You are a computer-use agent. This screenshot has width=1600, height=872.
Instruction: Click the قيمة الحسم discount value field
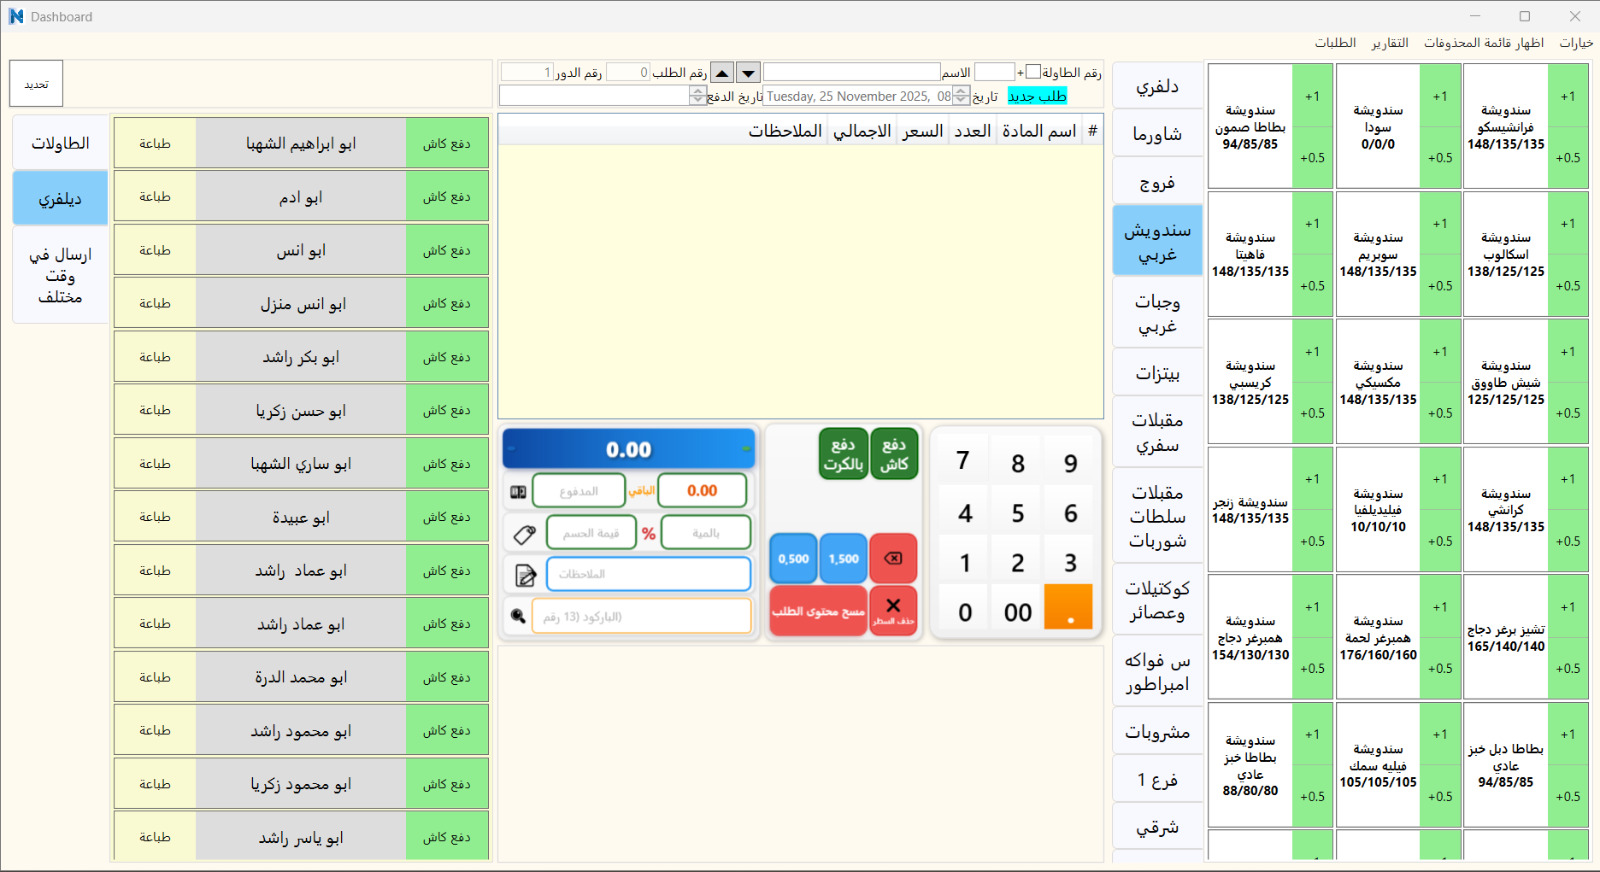[591, 533]
